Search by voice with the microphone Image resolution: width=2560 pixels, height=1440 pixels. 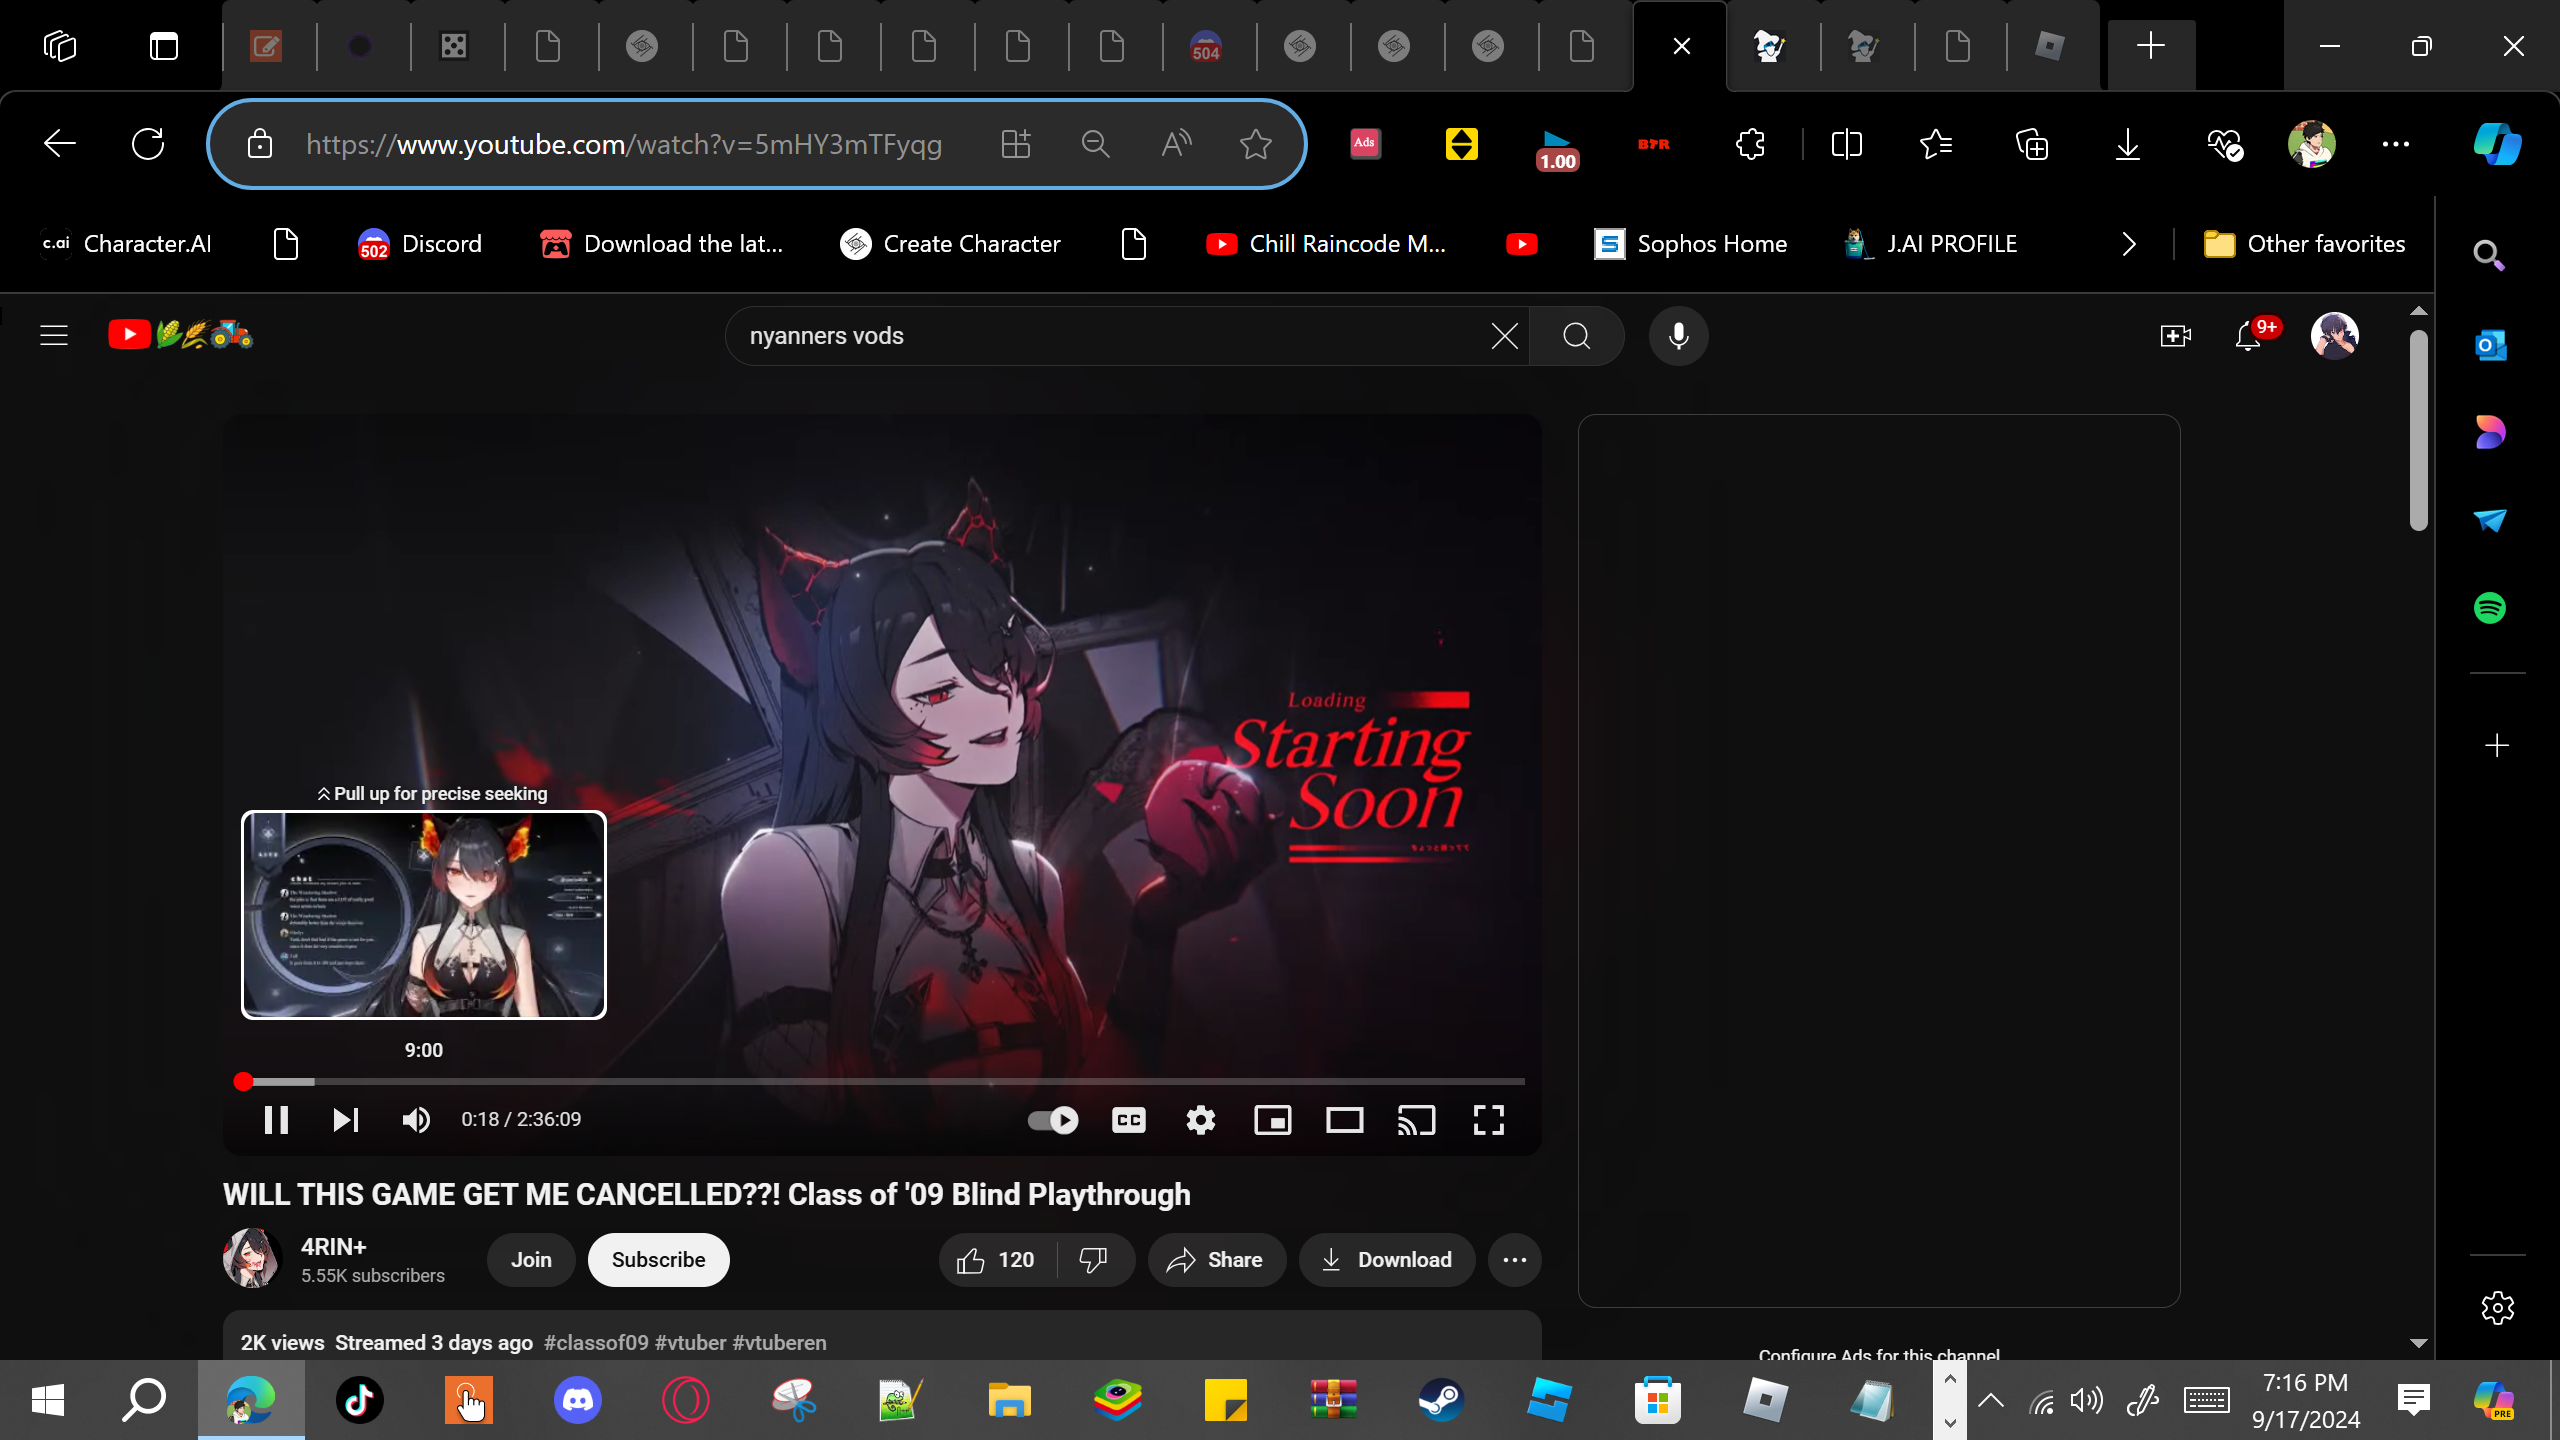[1679, 336]
